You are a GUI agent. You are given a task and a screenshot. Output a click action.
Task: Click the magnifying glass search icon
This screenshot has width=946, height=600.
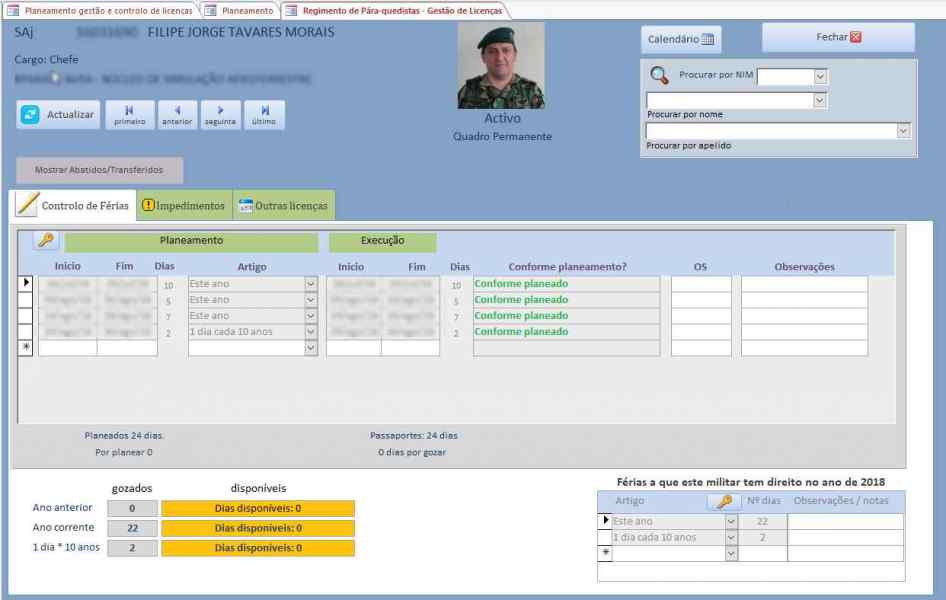[659, 75]
